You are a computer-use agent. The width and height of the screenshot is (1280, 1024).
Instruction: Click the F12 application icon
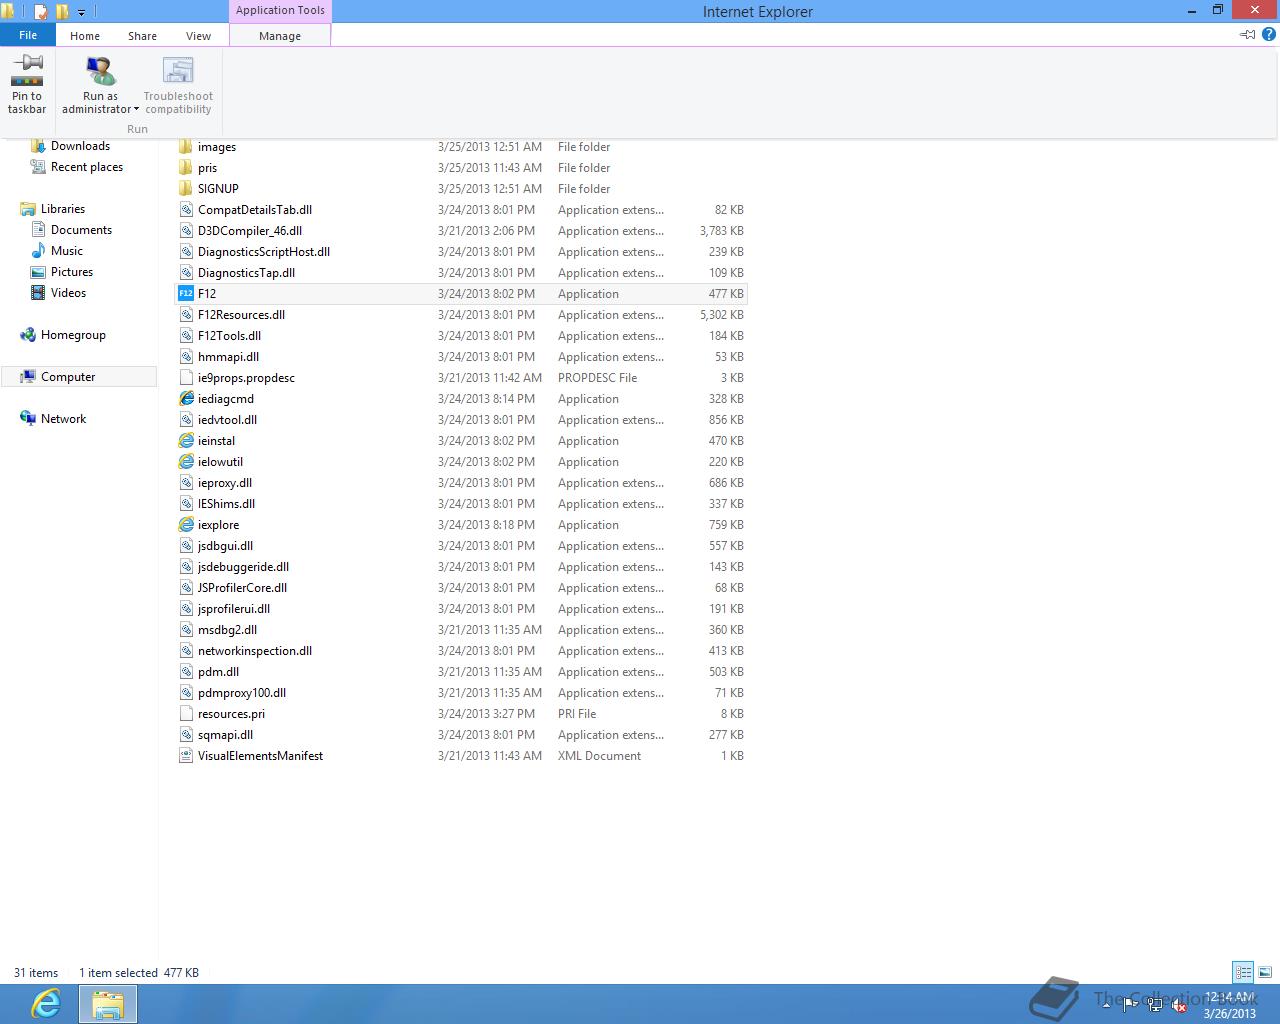click(186, 294)
